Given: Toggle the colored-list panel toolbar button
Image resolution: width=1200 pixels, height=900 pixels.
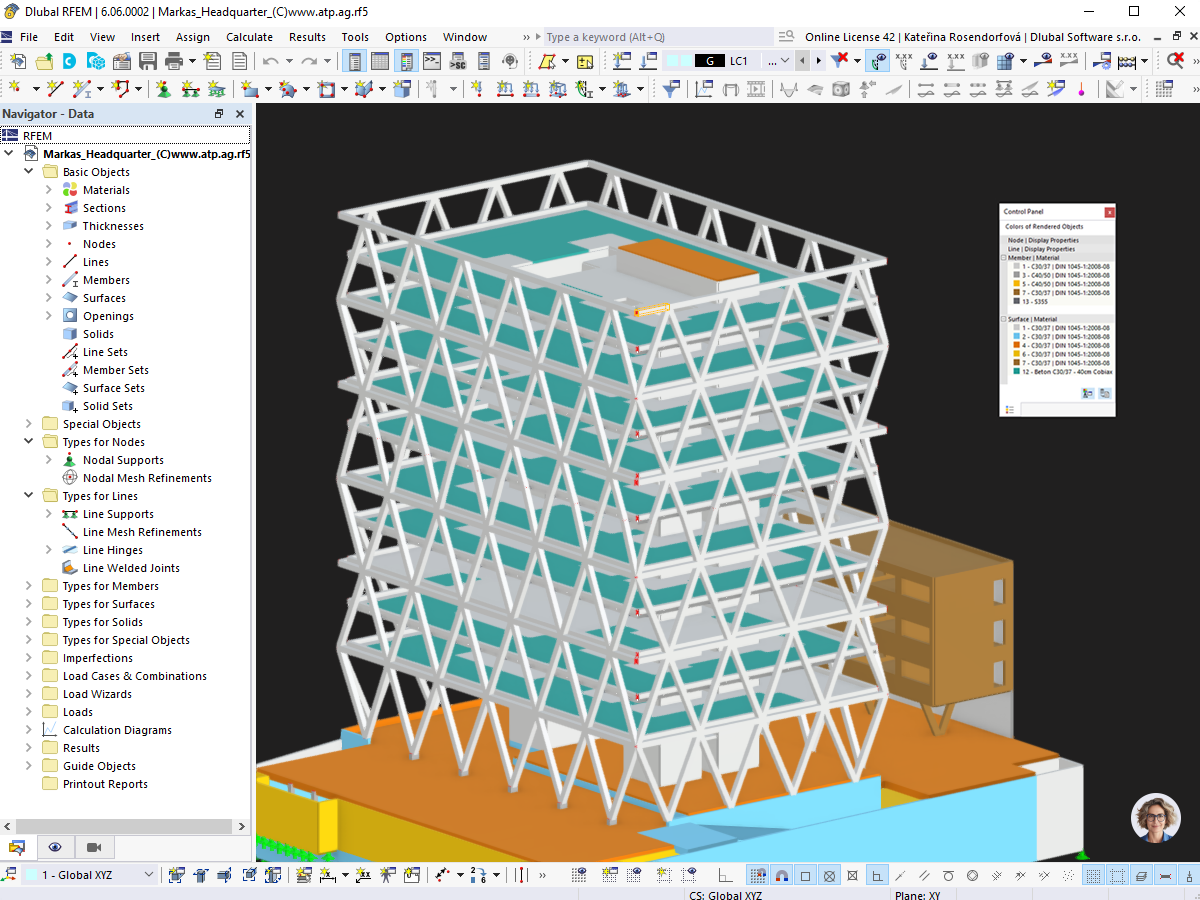Looking at the screenshot, I should click(404, 61).
